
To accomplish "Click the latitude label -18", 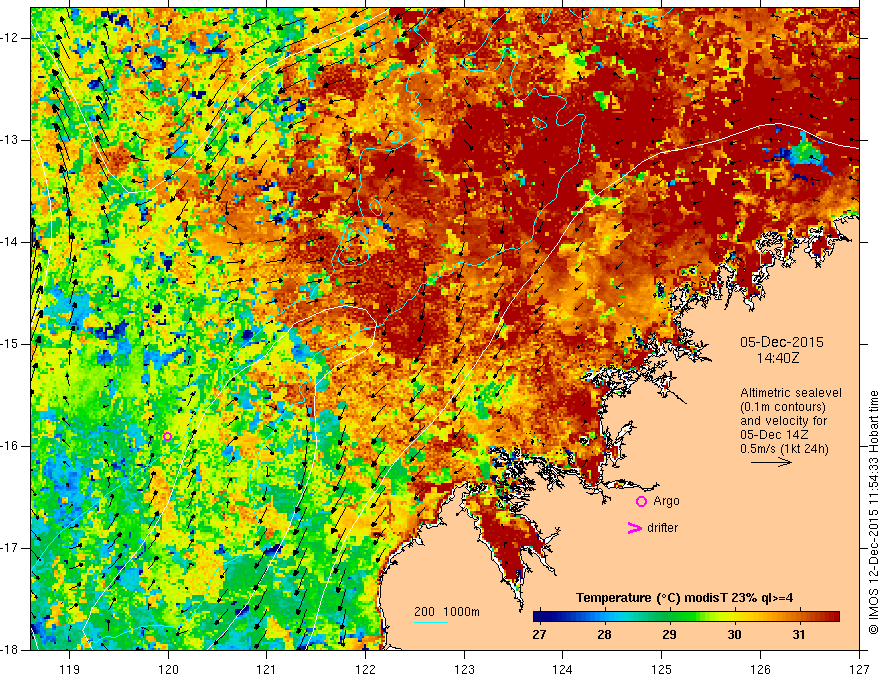I will click(x=10, y=650).
